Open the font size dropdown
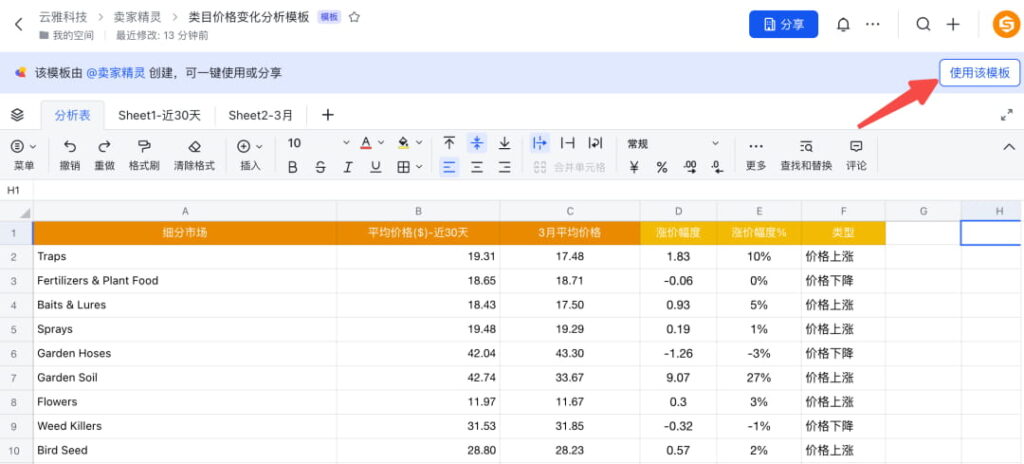1024x464 pixels. pos(346,143)
